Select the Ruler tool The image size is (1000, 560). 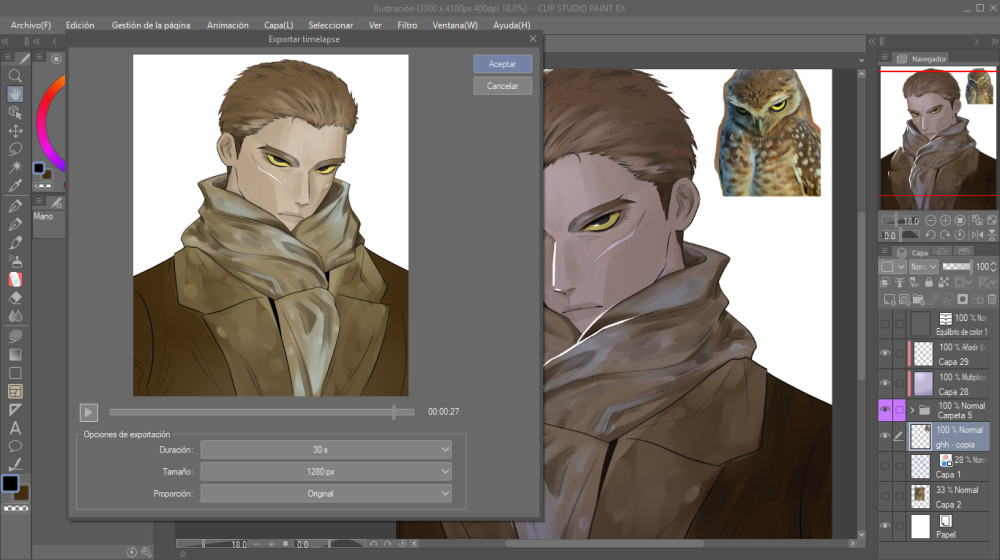point(15,409)
